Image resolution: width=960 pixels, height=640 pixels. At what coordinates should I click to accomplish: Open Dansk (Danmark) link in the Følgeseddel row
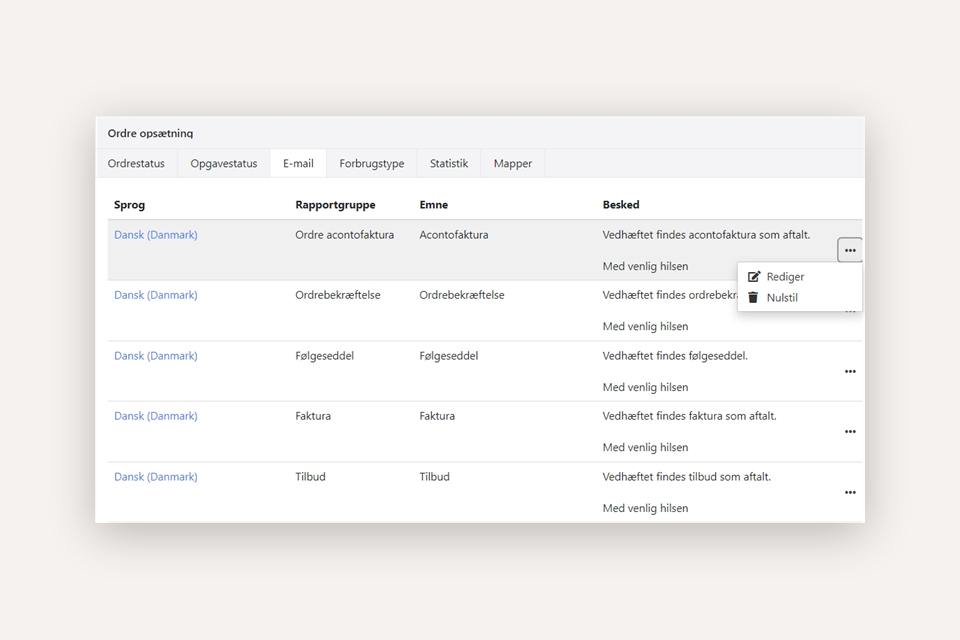tap(156, 356)
